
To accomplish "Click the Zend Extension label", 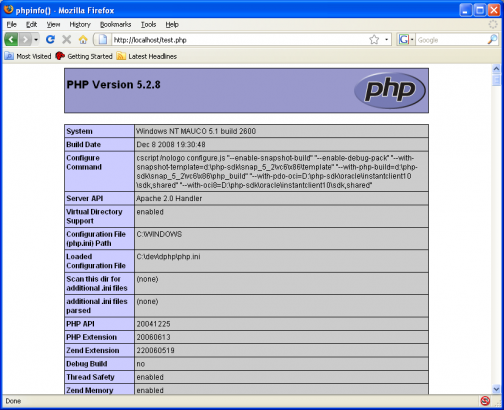I will (x=93, y=350).
